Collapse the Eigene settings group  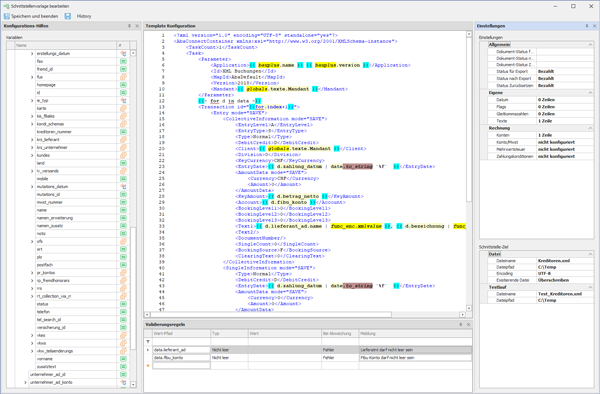click(x=590, y=93)
